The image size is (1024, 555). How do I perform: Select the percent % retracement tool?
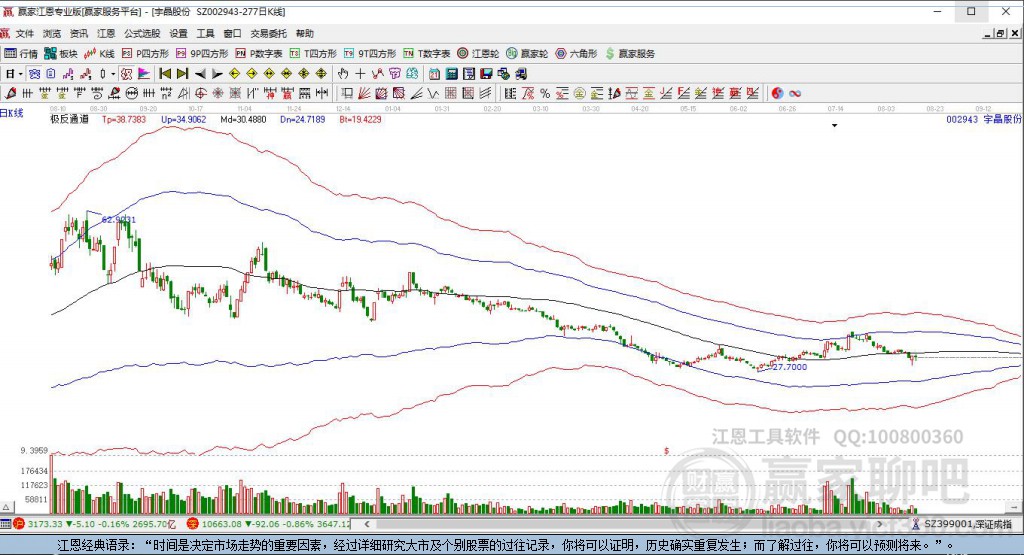pyautogui.click(x=545, y=93)
